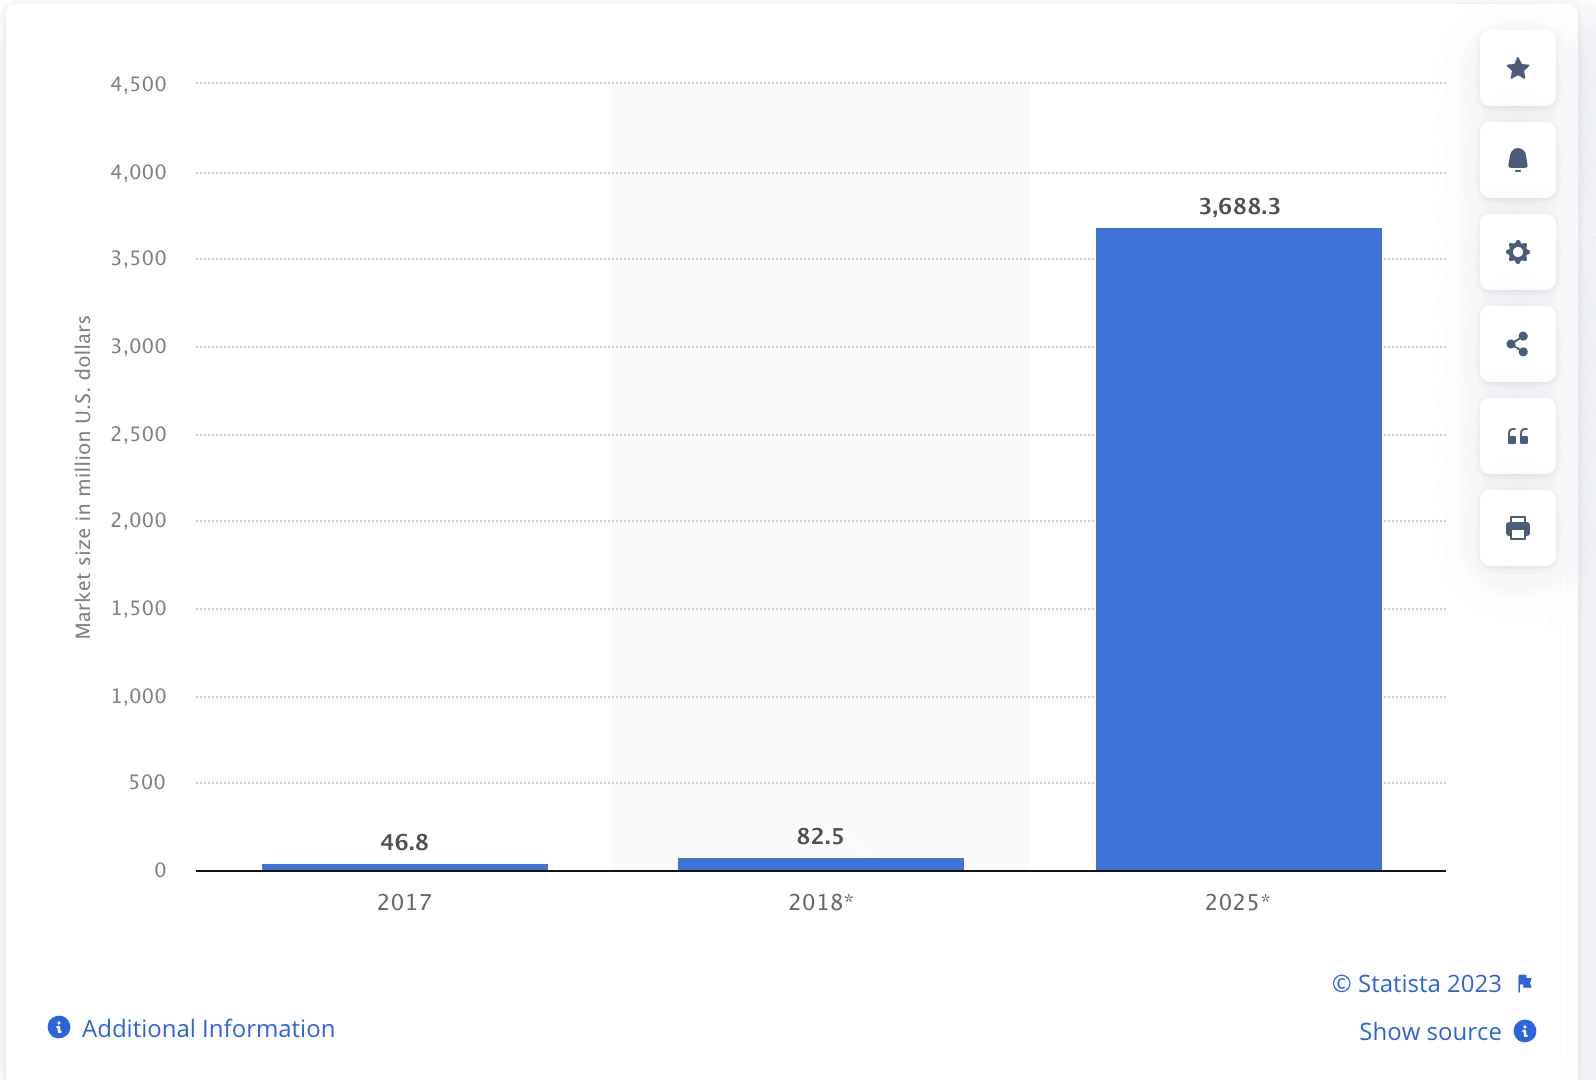Click the 1,500 y-axis label

click(x=139, y=608)
